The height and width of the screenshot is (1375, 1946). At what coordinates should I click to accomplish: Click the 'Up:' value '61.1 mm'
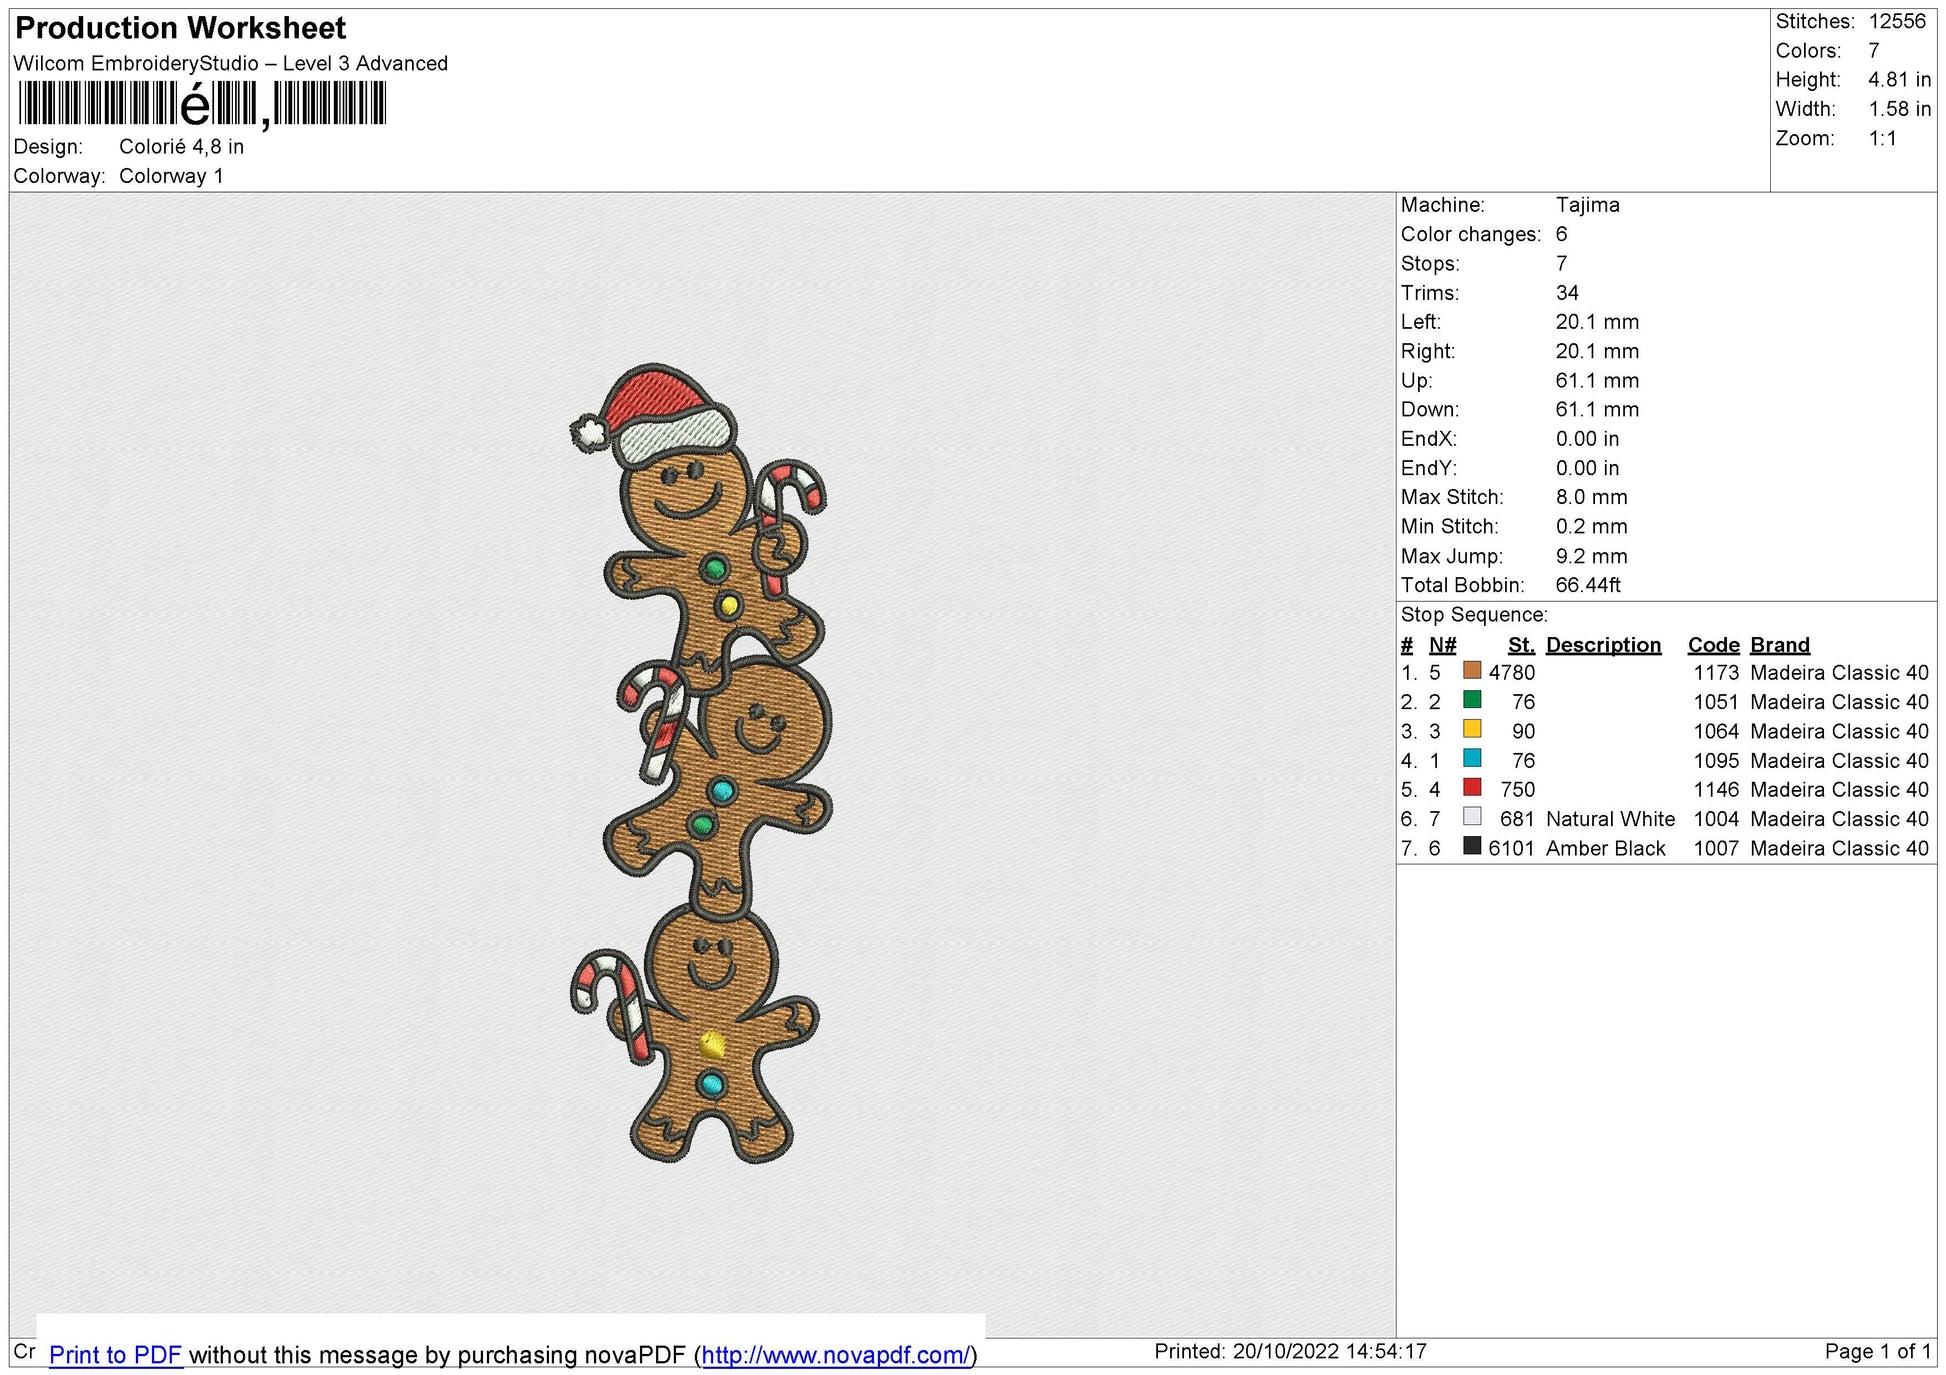(1597, 380)
